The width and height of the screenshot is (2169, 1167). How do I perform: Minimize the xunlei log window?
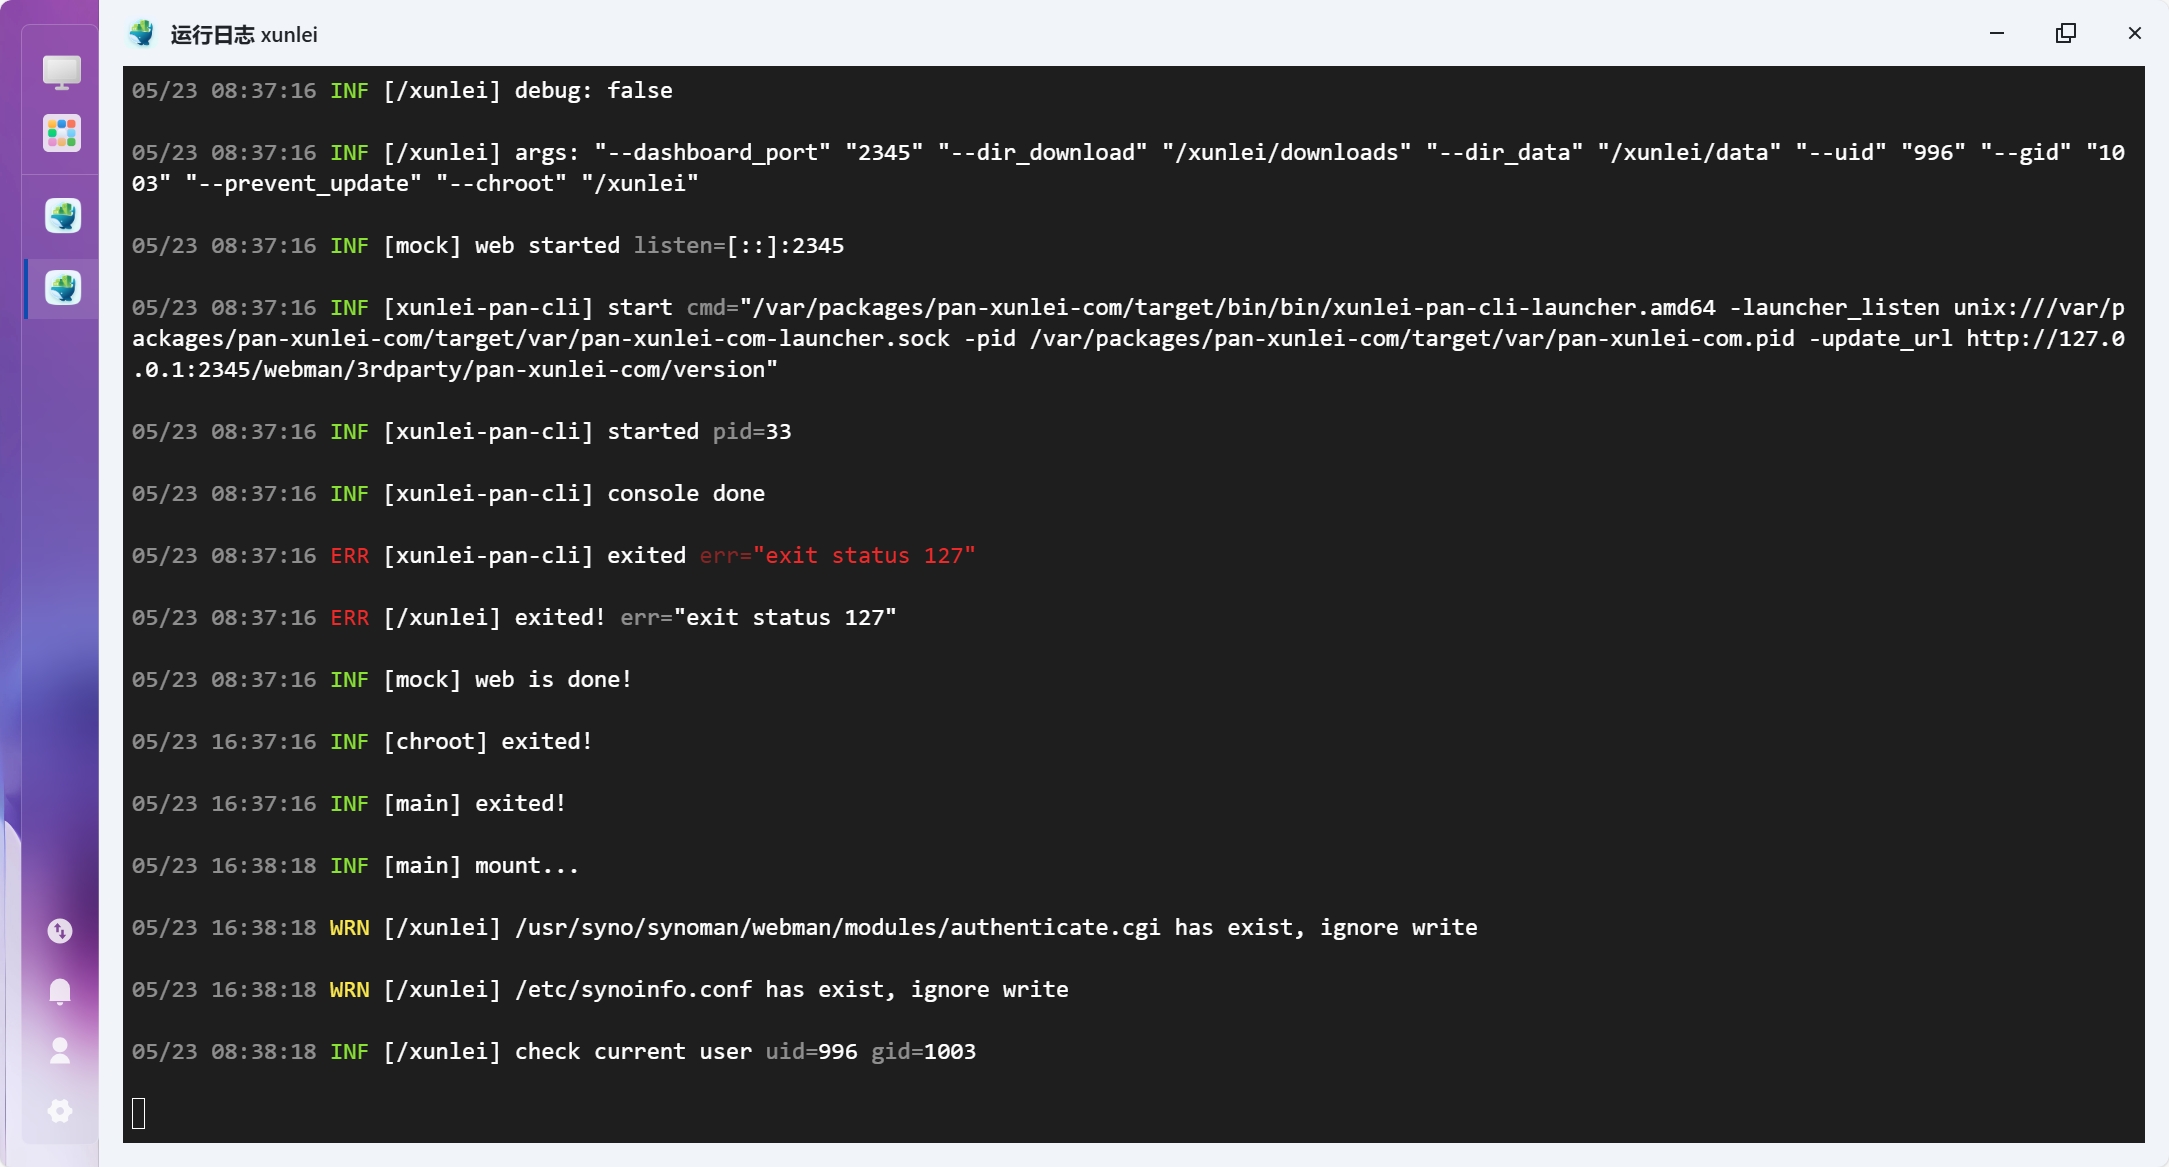click(1997, 33)
